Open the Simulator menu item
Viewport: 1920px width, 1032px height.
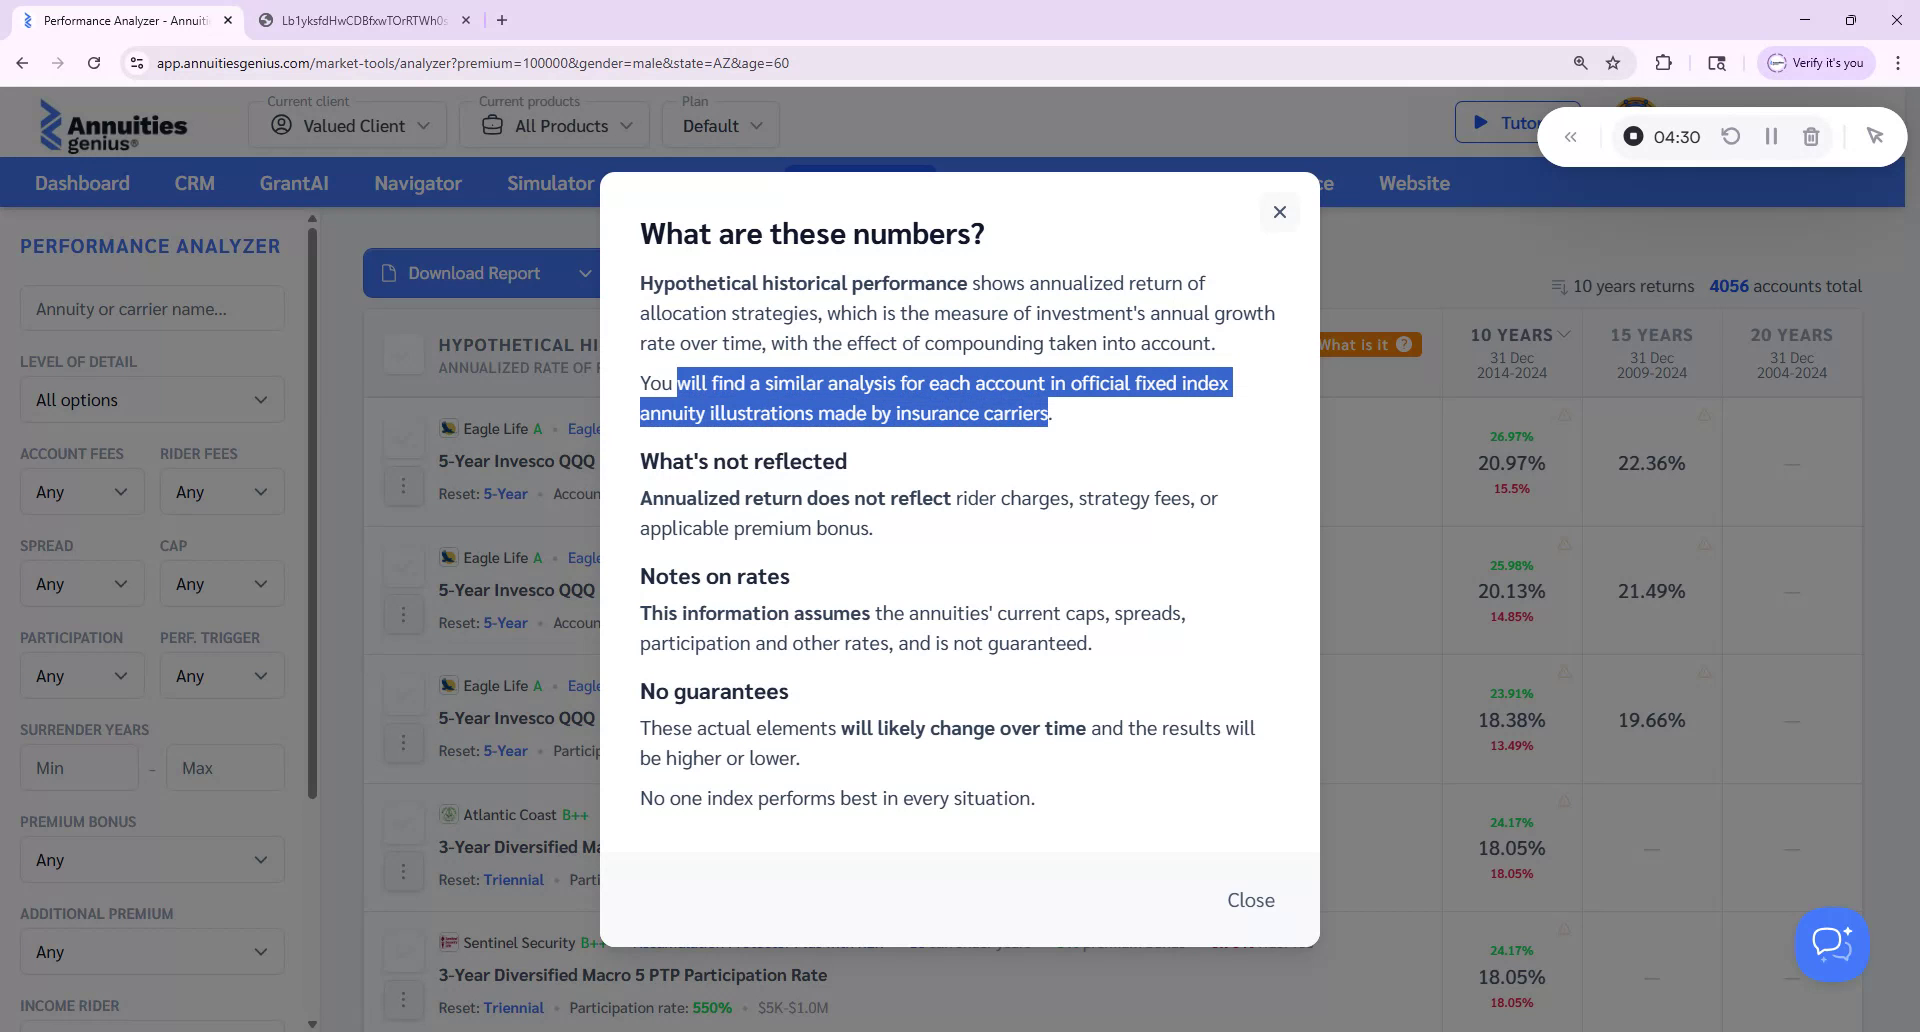550,183
